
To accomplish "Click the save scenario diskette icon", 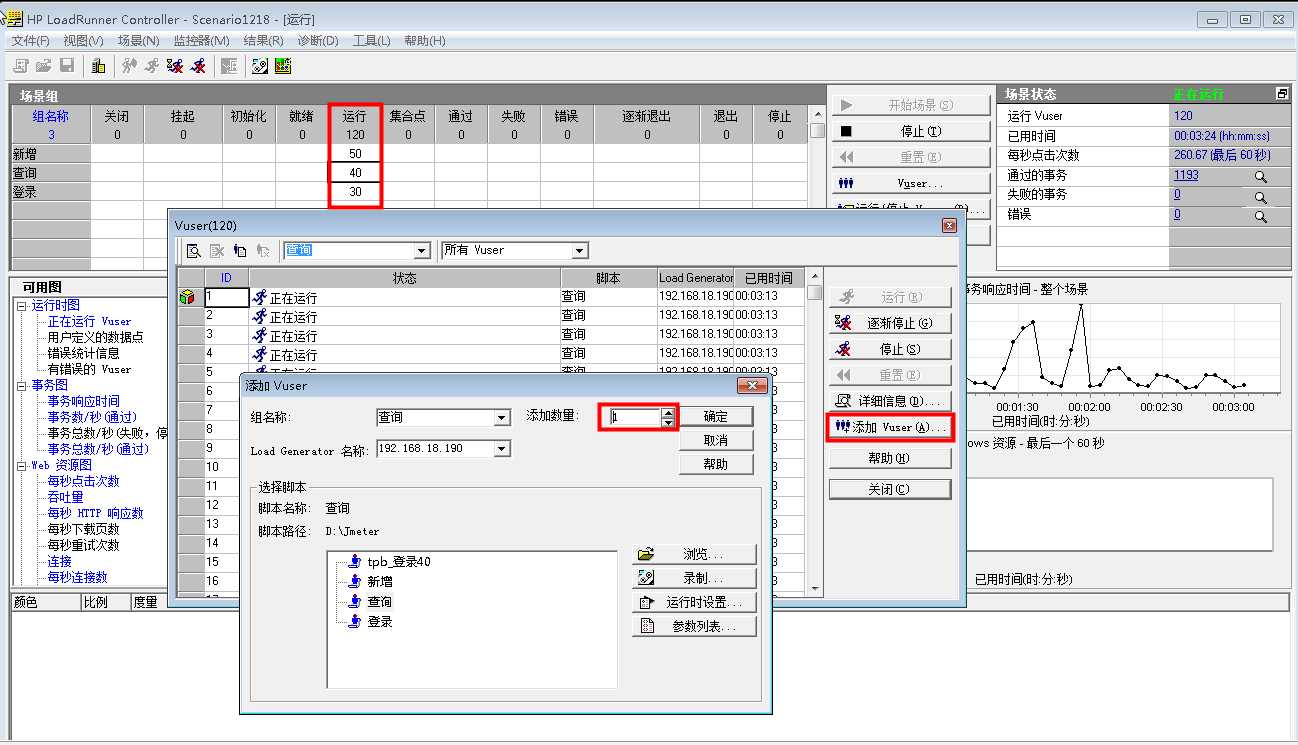I will pos(67,66).
